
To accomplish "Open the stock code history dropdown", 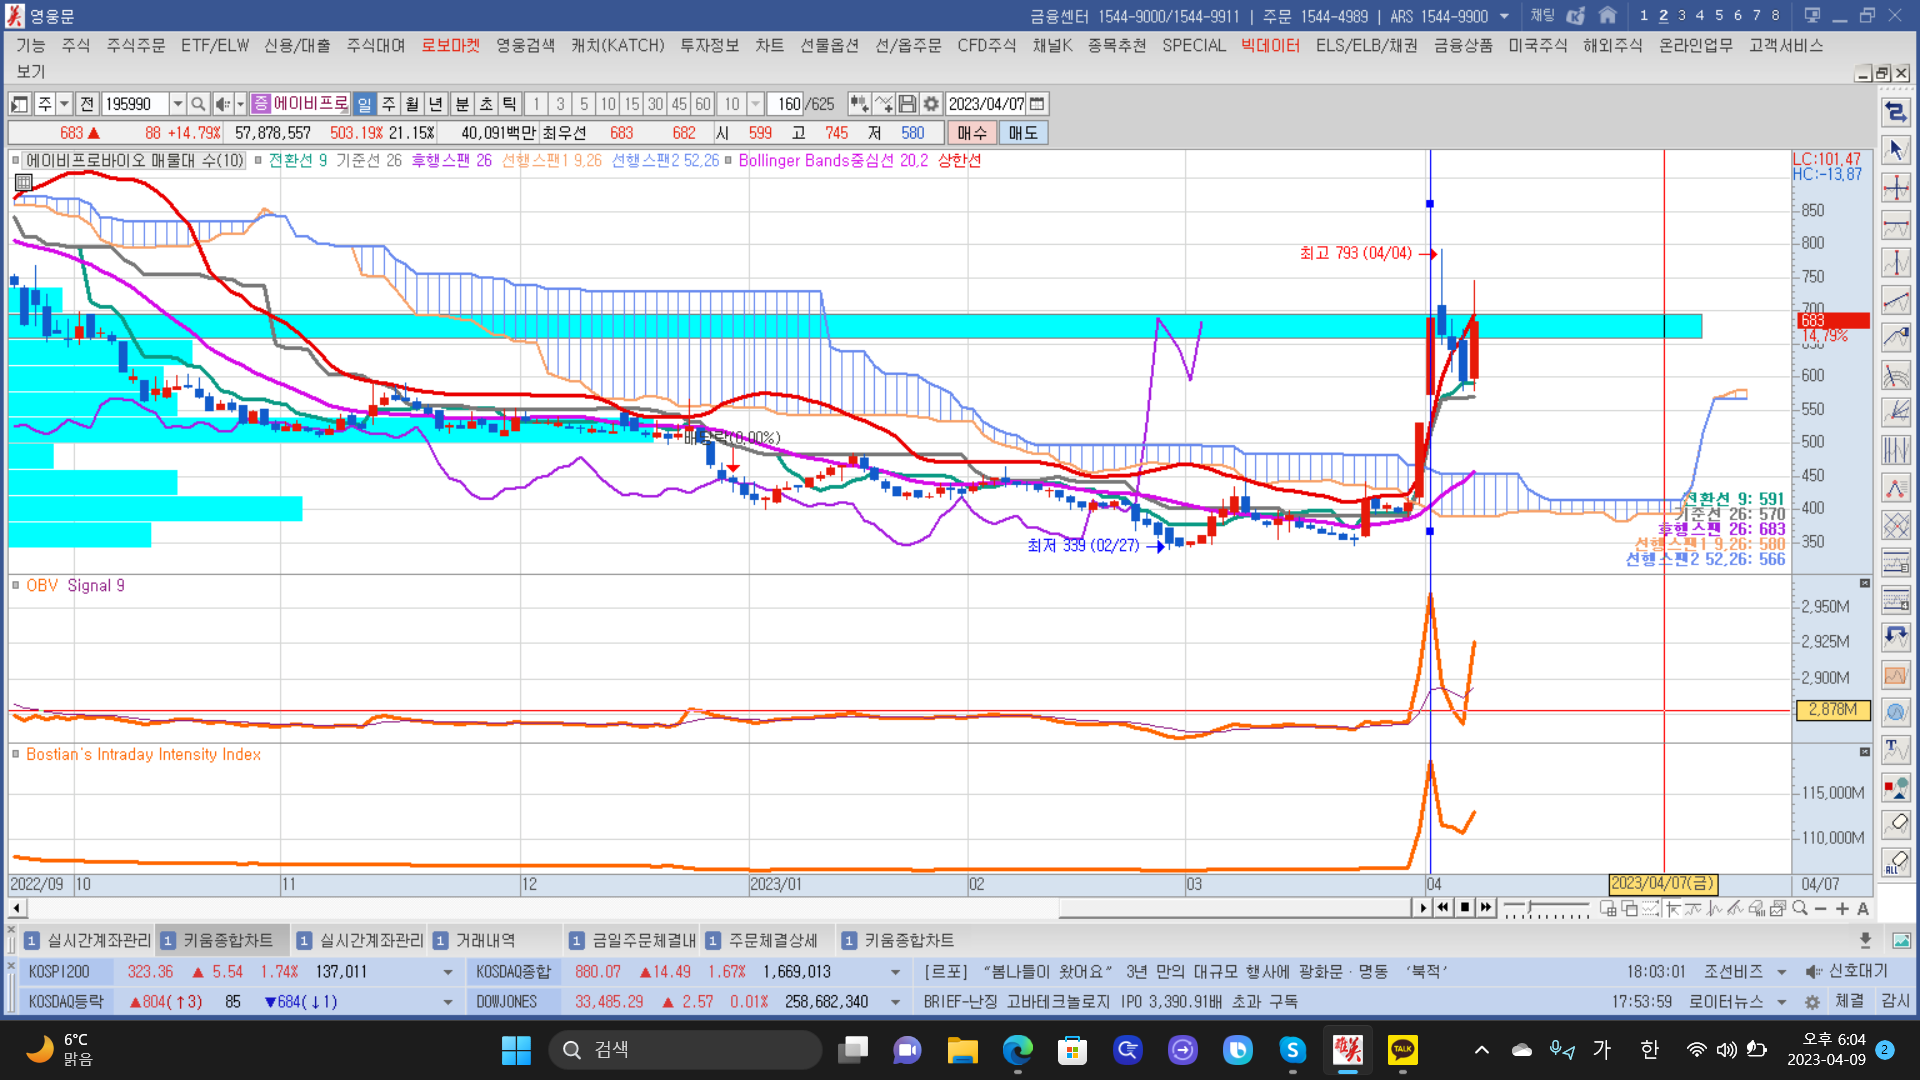I will 177,104.
